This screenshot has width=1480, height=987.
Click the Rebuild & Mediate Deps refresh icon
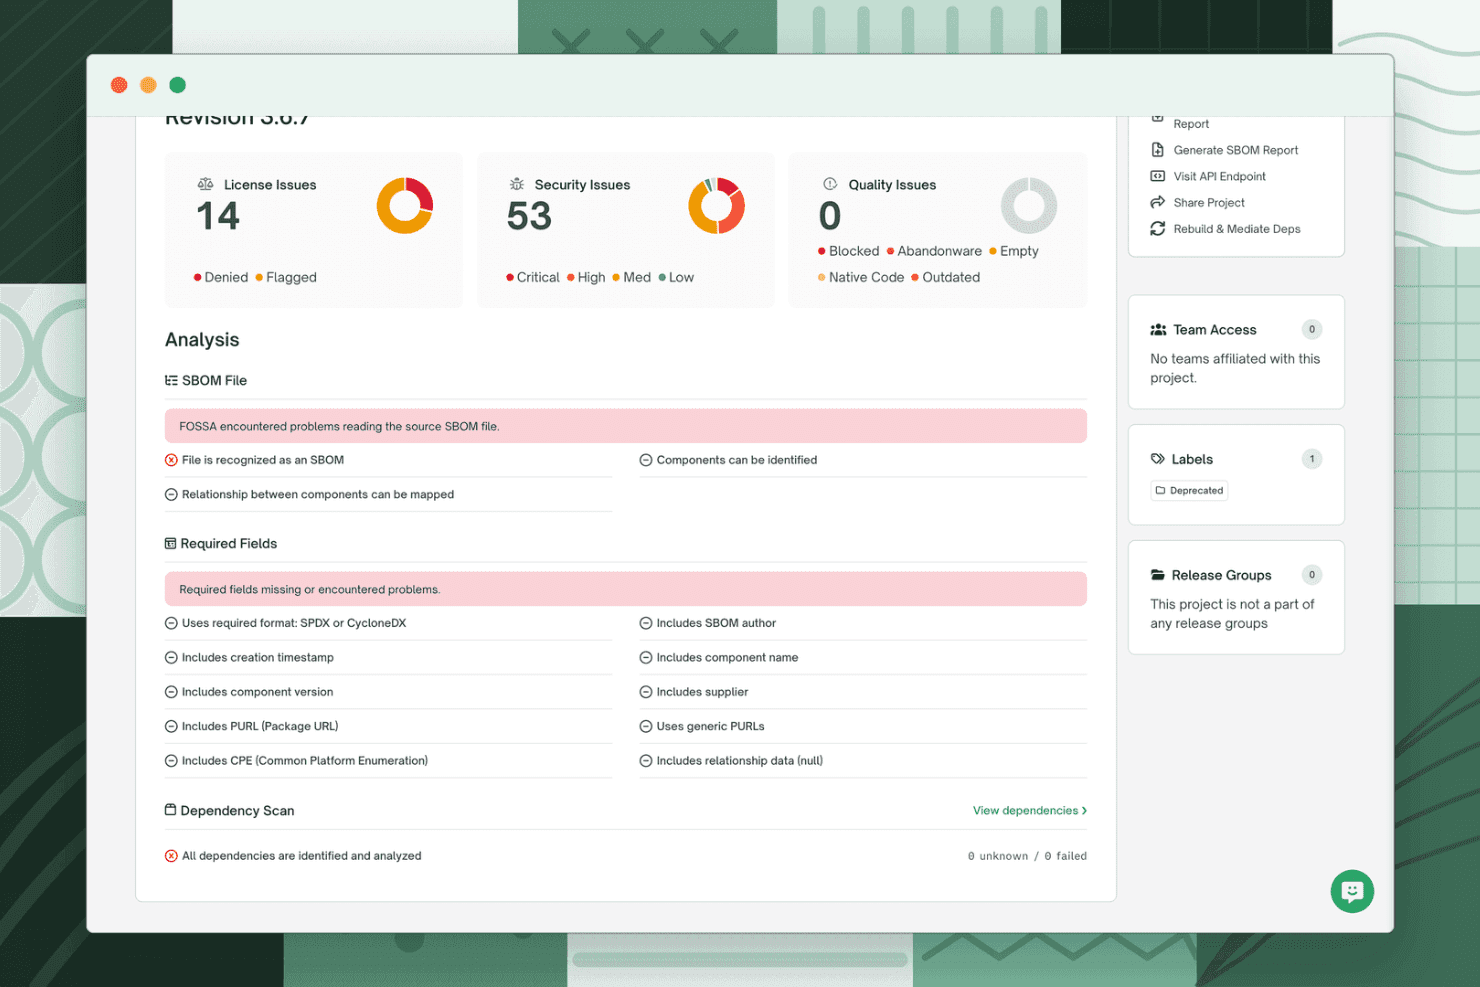(1157, 229)
